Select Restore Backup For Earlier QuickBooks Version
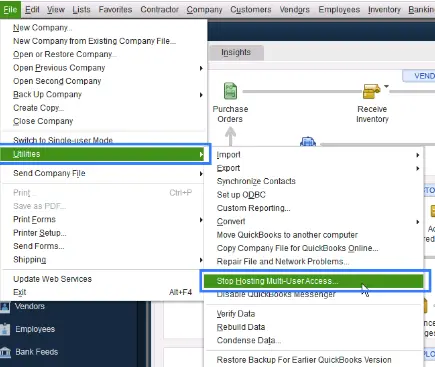The height and width of the screenshot is (367, 435). [x=314, y=360]
